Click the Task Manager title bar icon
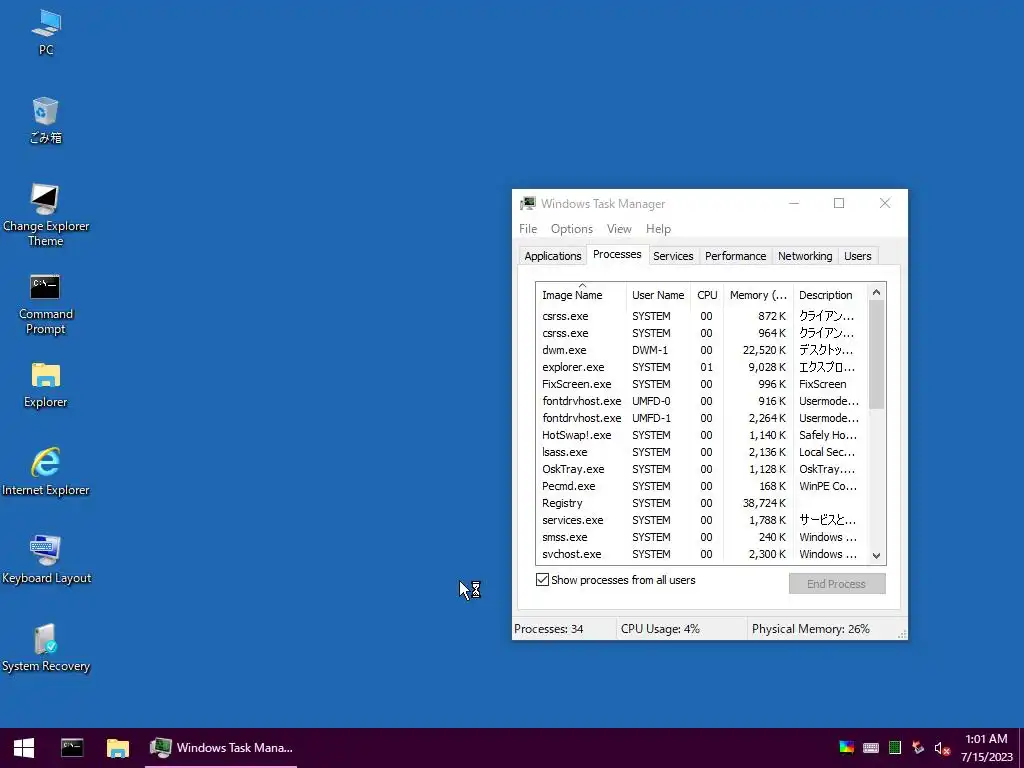Image resolution: width=1024 pixels, height=768 pixels. coord(528,204)
